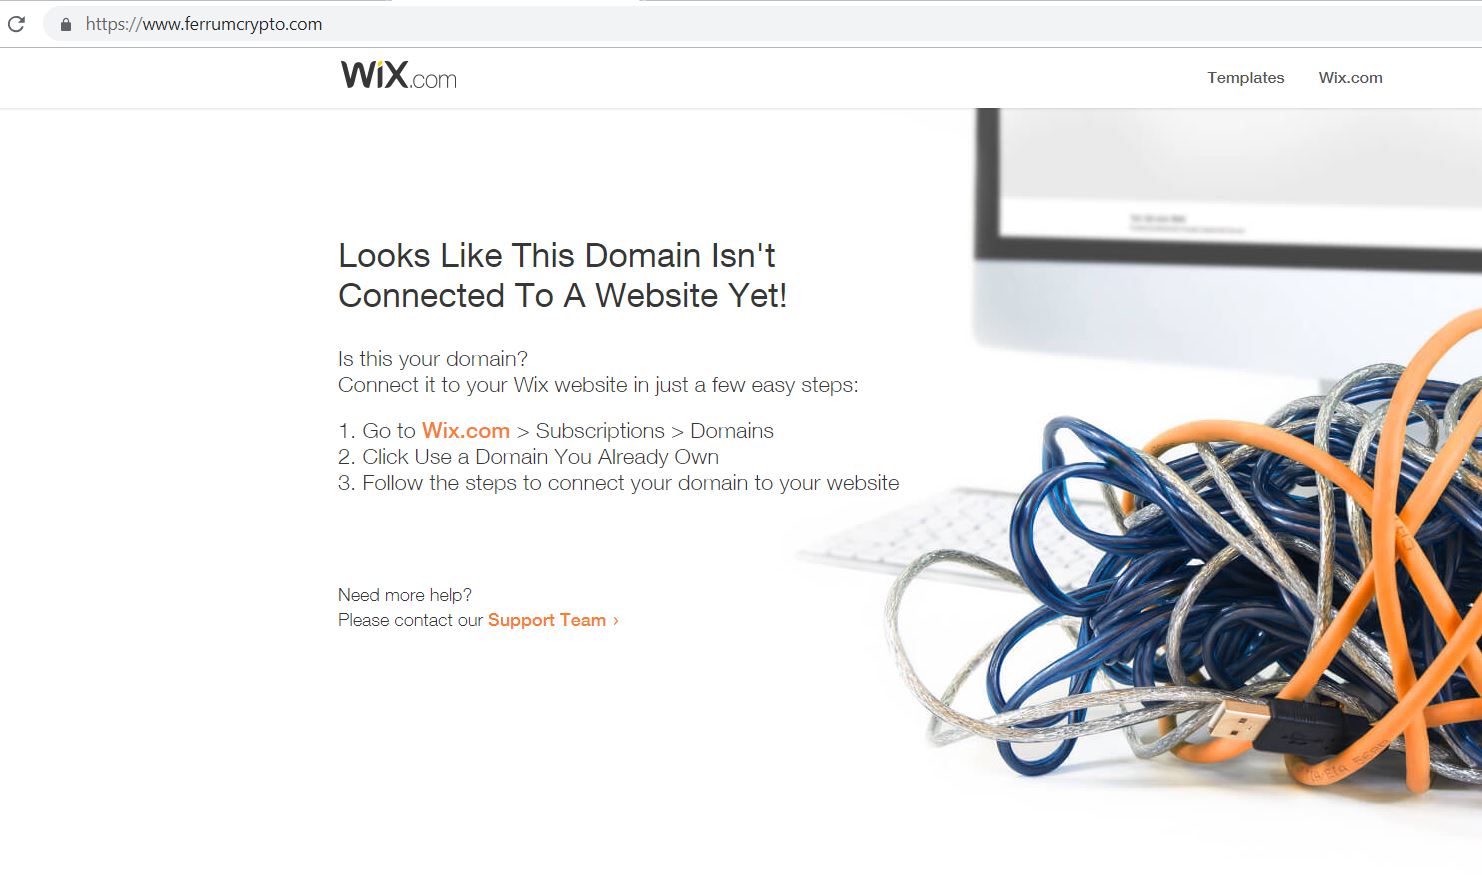The height and width of the screenshot is (893, 1482).
Task: Click step three about connecting your domain
Action: coord(618,483)
